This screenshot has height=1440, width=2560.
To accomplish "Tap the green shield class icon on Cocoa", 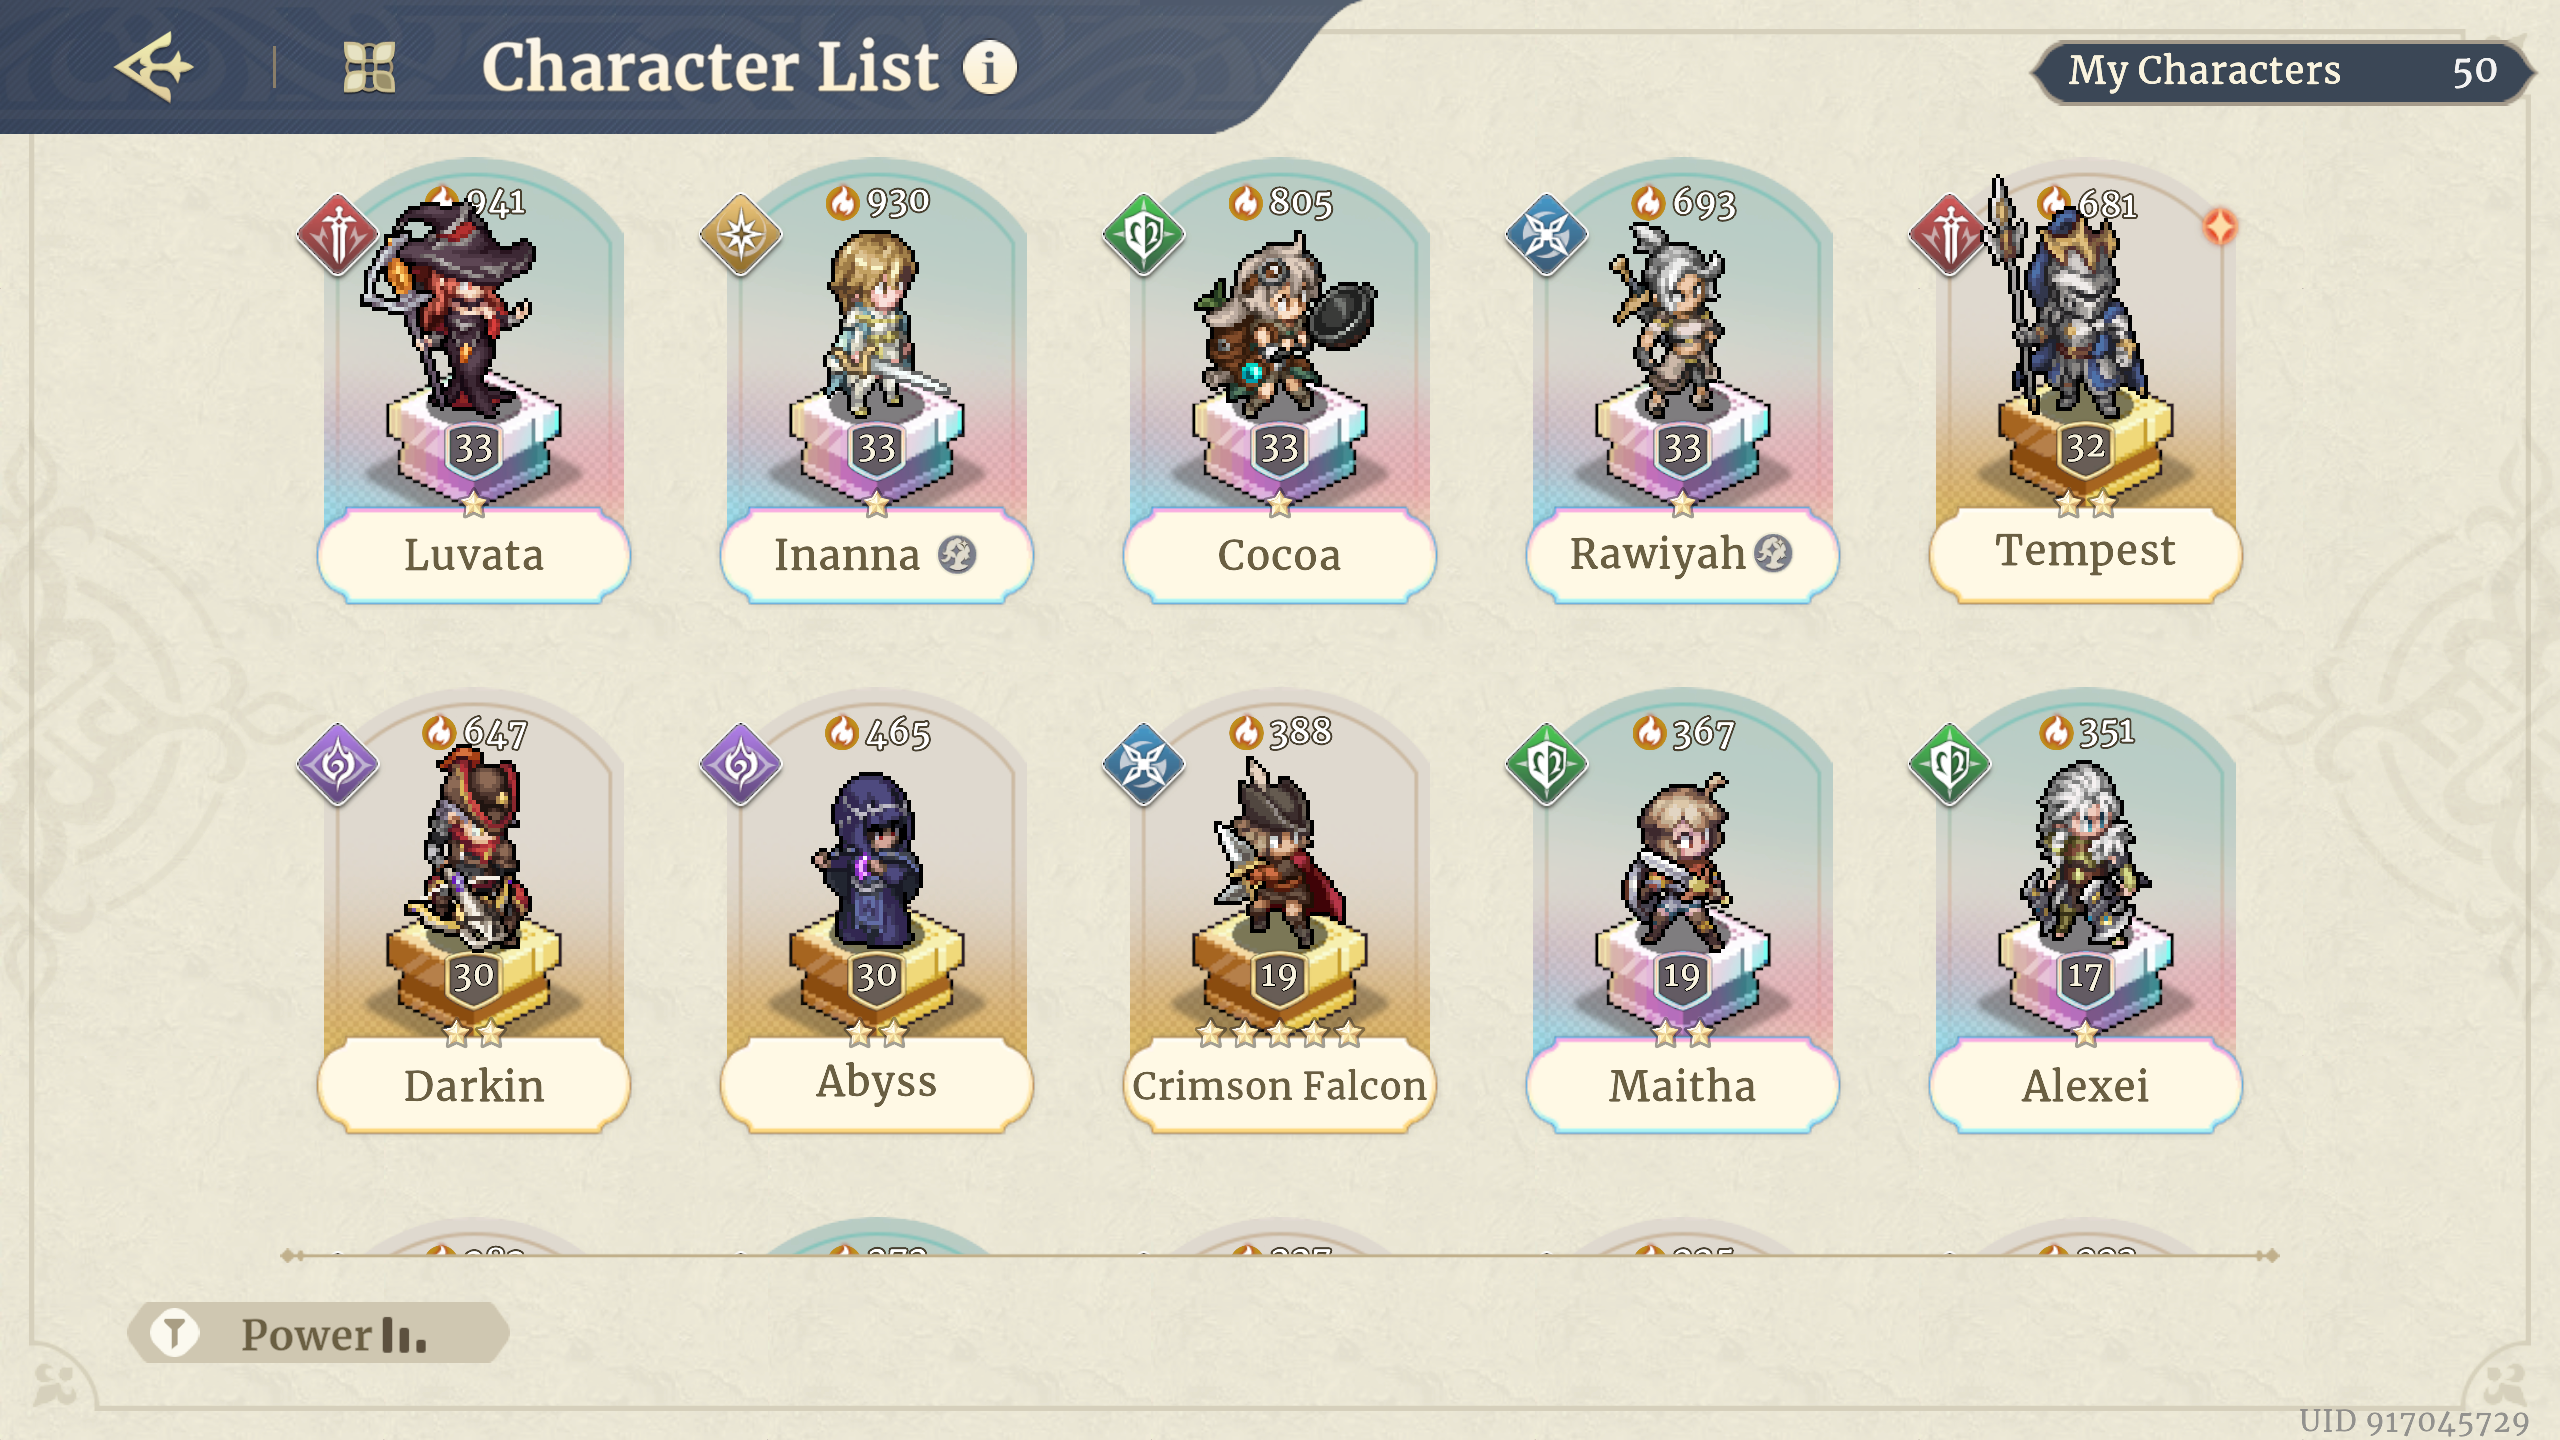I will (x=1144, y=235).
